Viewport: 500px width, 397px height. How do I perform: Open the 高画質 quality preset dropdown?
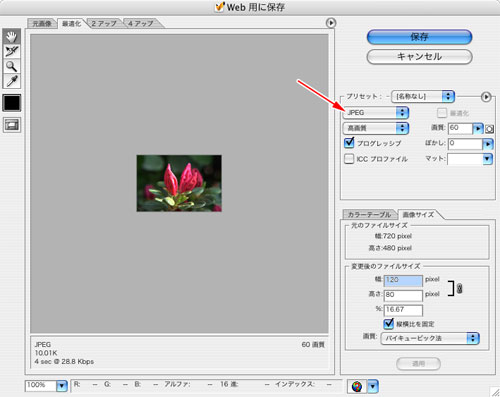[x=376, y=128]
